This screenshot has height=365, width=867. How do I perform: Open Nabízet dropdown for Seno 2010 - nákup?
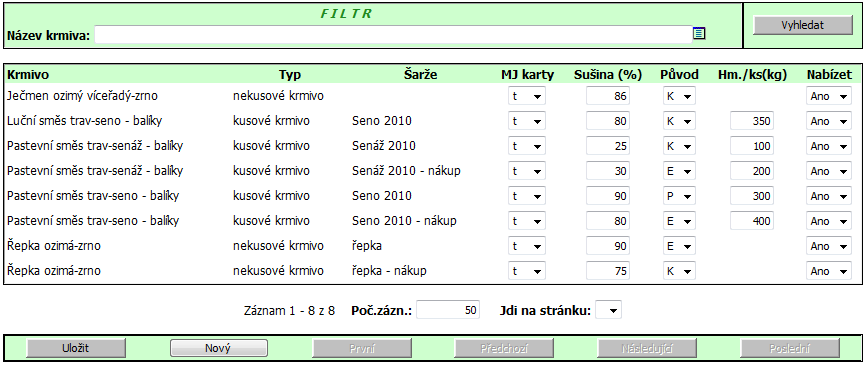click(x=829, y=221)
